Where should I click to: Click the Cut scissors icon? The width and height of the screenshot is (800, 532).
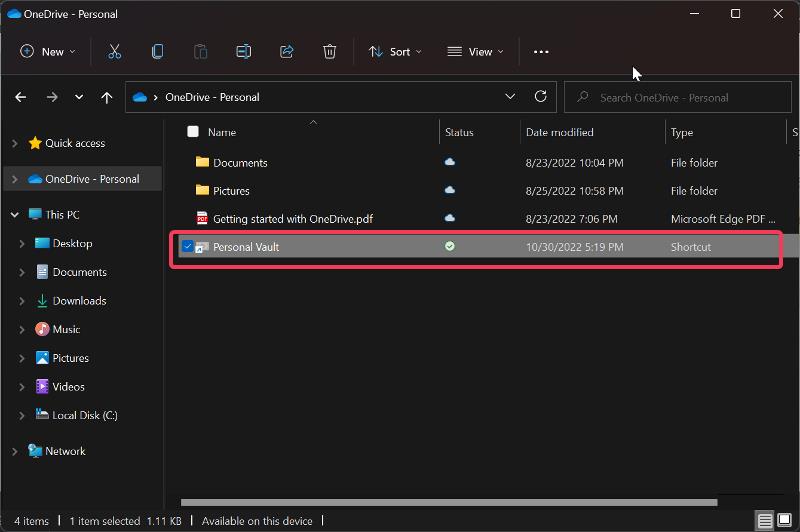point(115,52)
